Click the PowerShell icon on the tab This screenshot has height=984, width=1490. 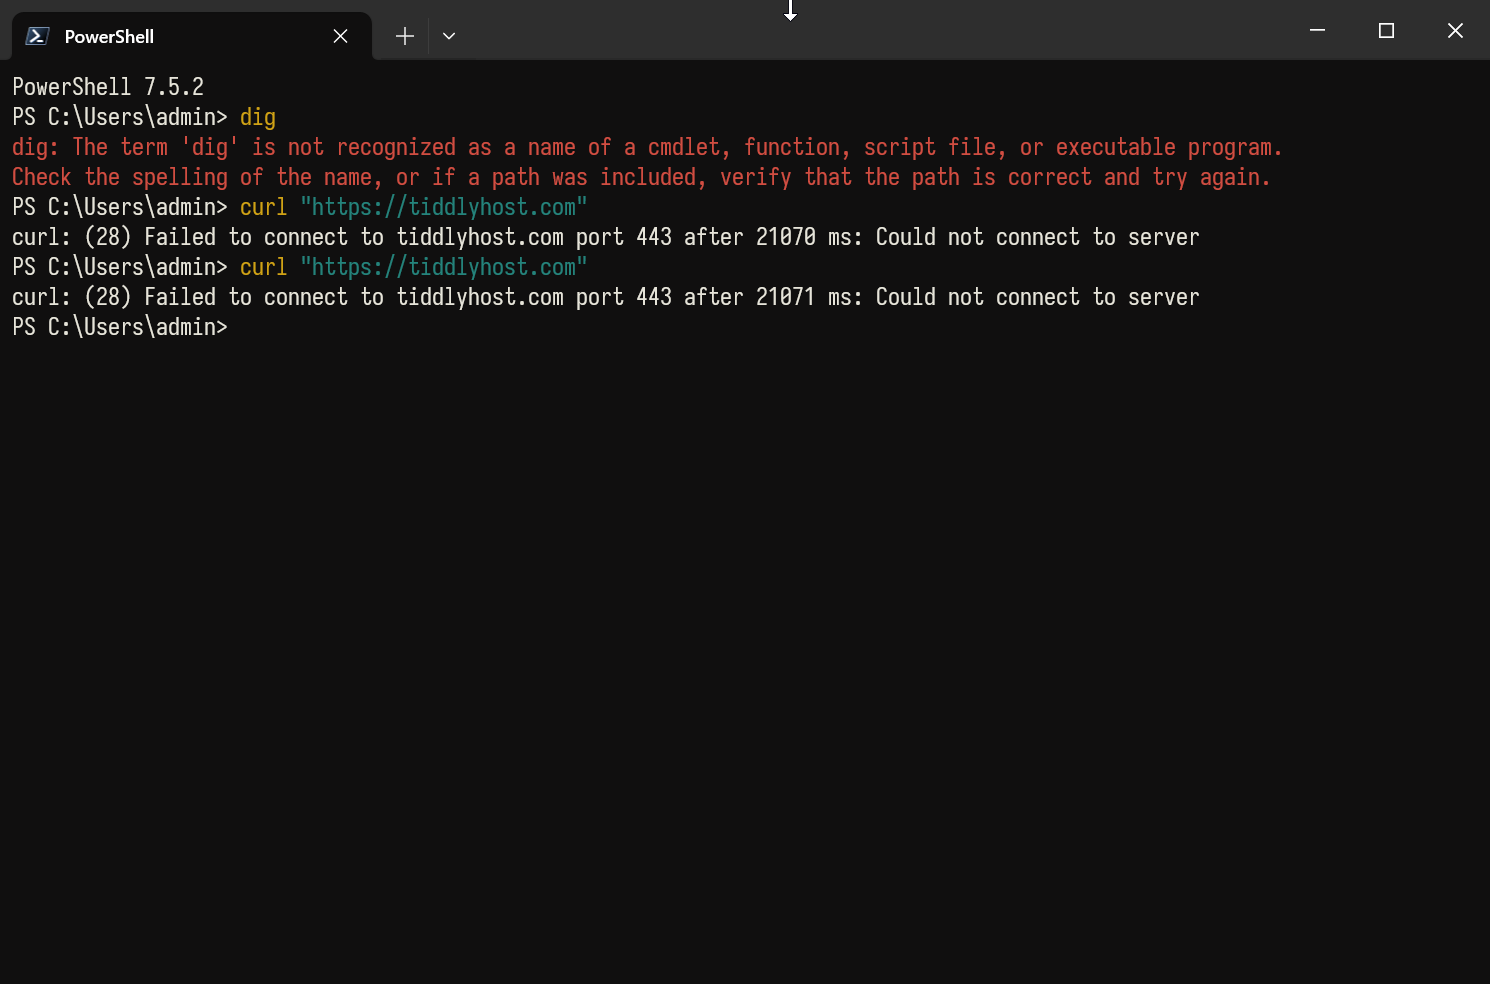tap(37, 36)
